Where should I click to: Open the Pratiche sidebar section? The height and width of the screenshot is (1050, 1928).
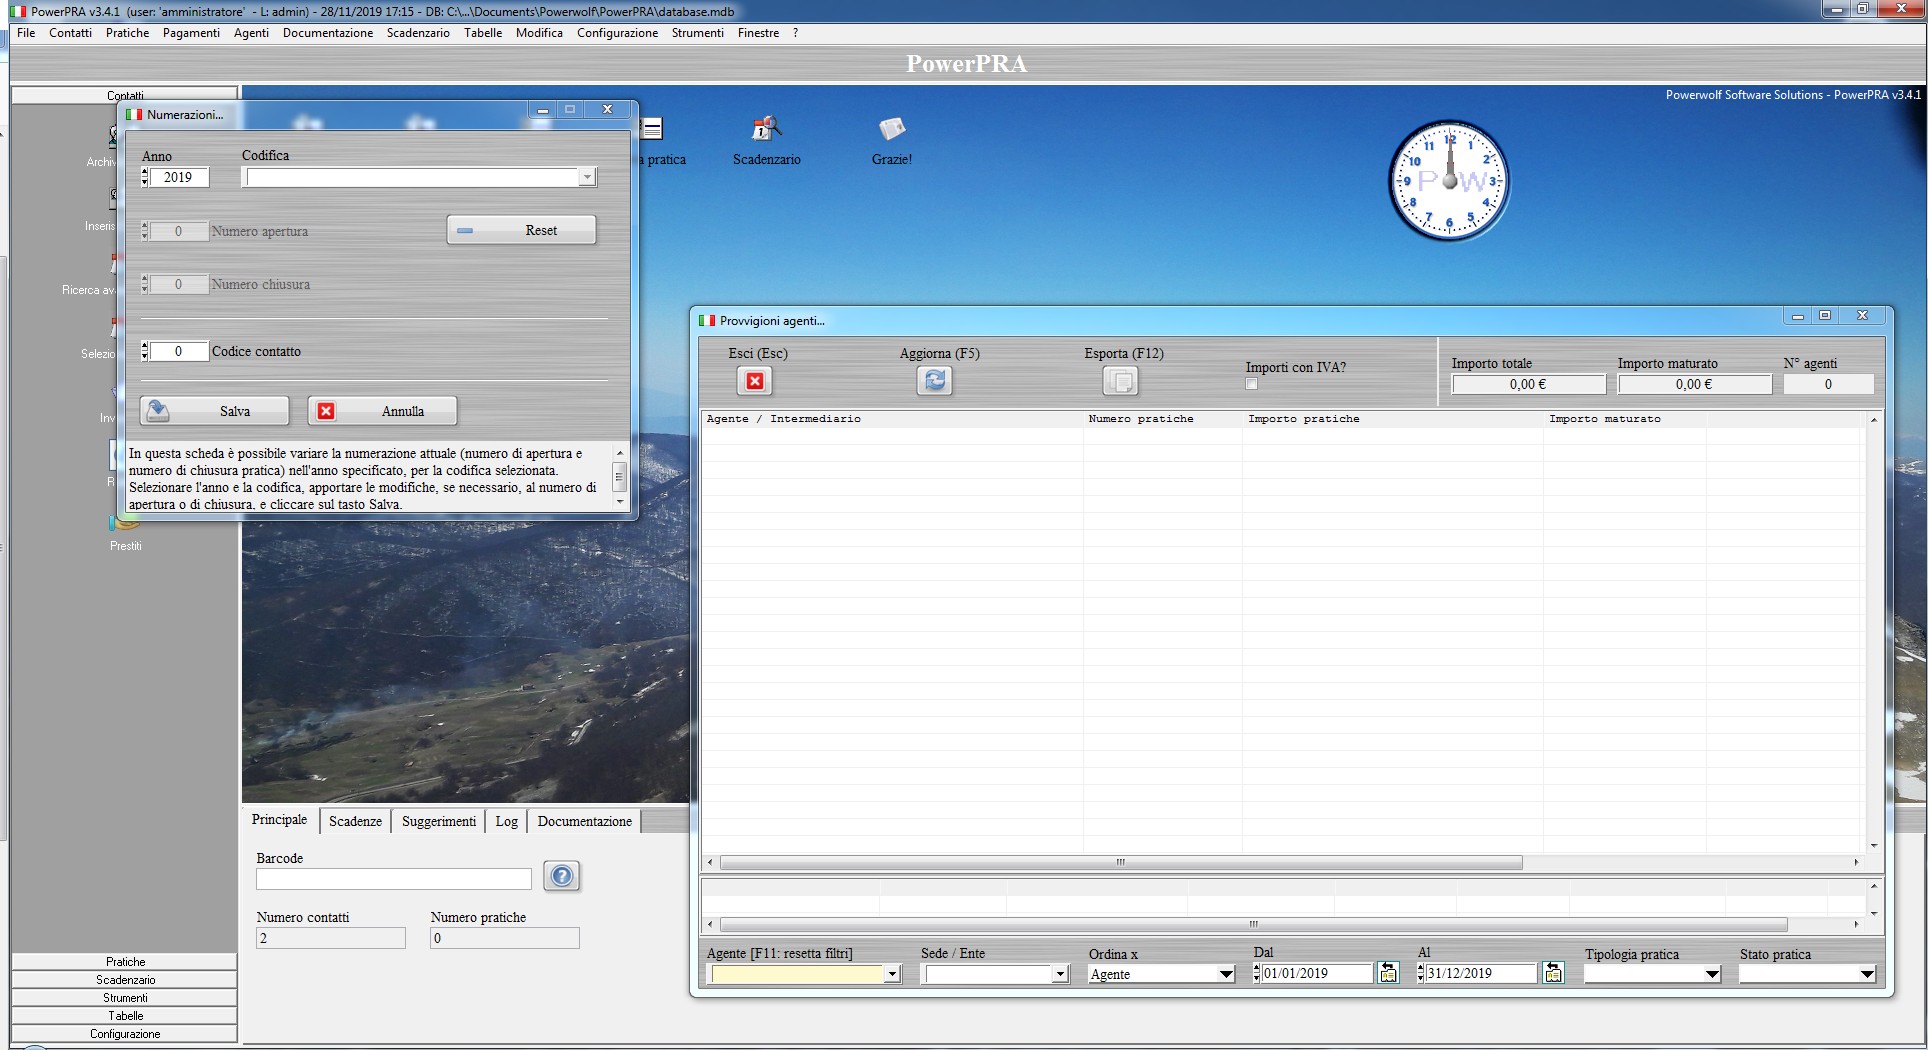click(x=125, y=961)
